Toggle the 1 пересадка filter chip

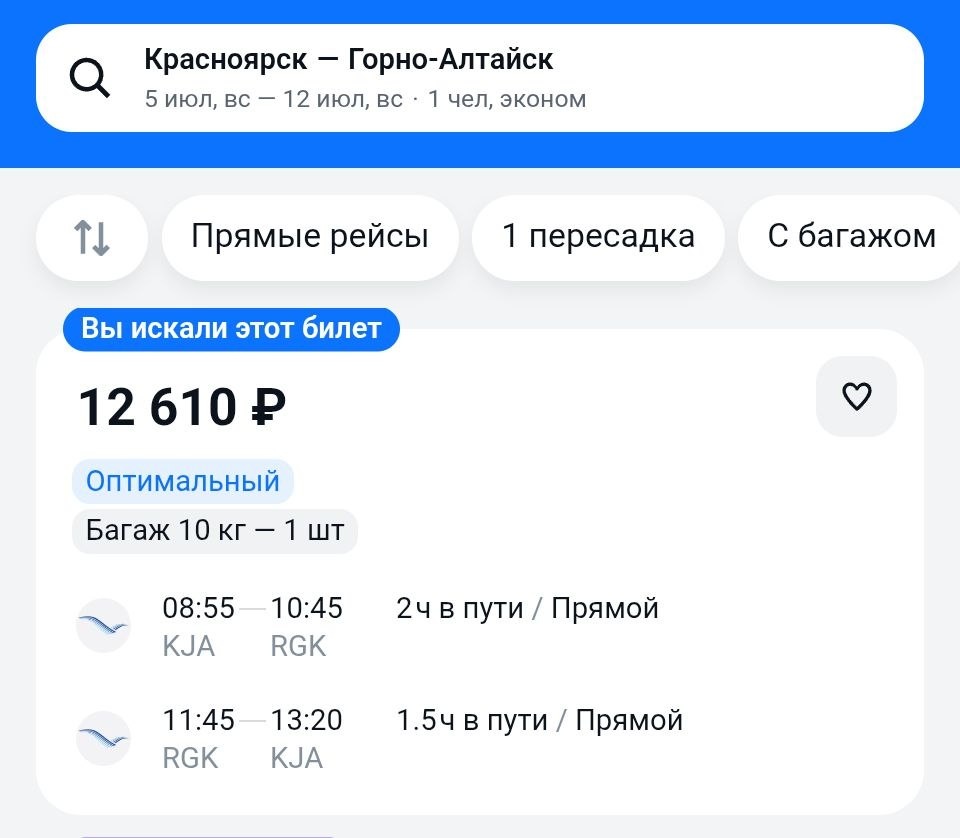[598, 238]
